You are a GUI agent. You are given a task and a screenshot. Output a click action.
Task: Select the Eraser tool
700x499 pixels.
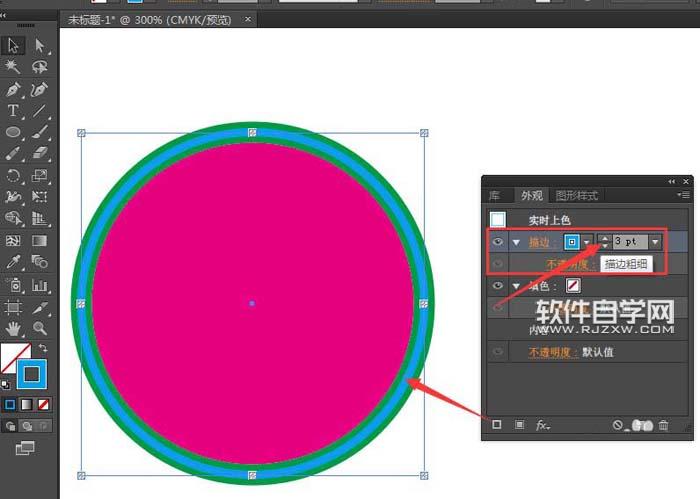pos(40,153)
